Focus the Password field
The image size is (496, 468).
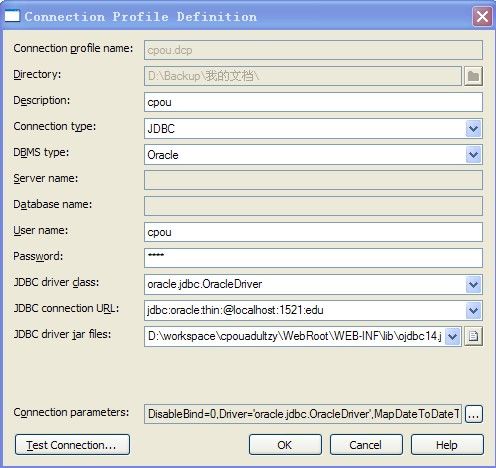313,258
